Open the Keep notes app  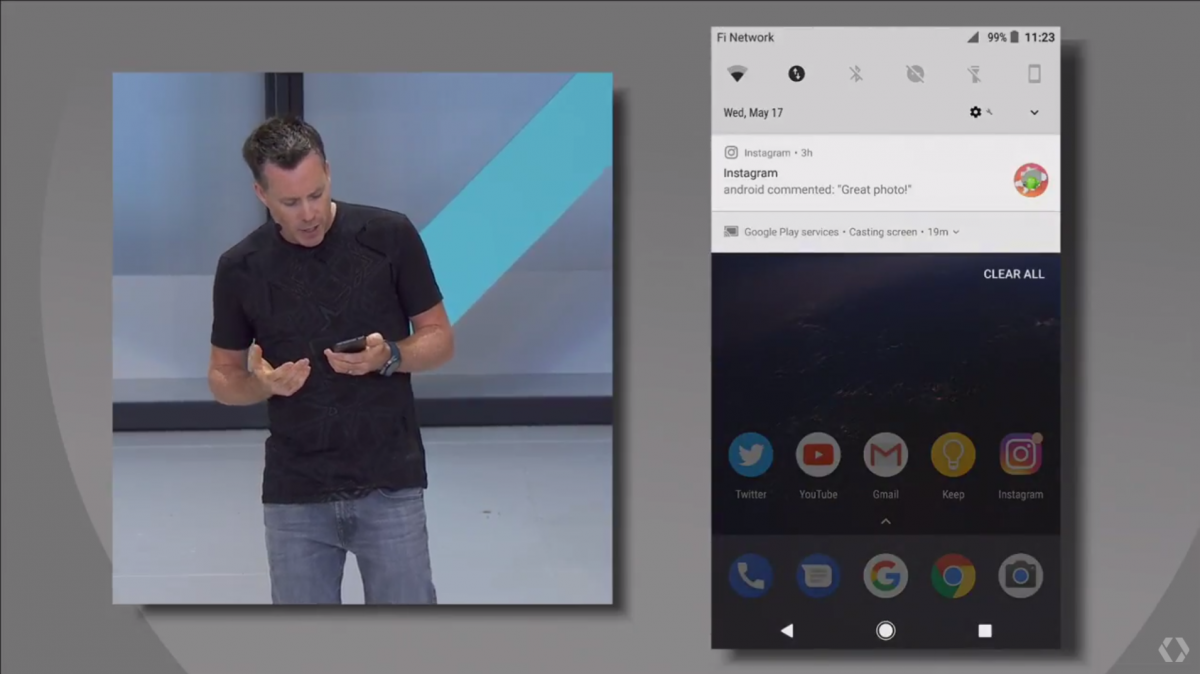coord(953,455)
